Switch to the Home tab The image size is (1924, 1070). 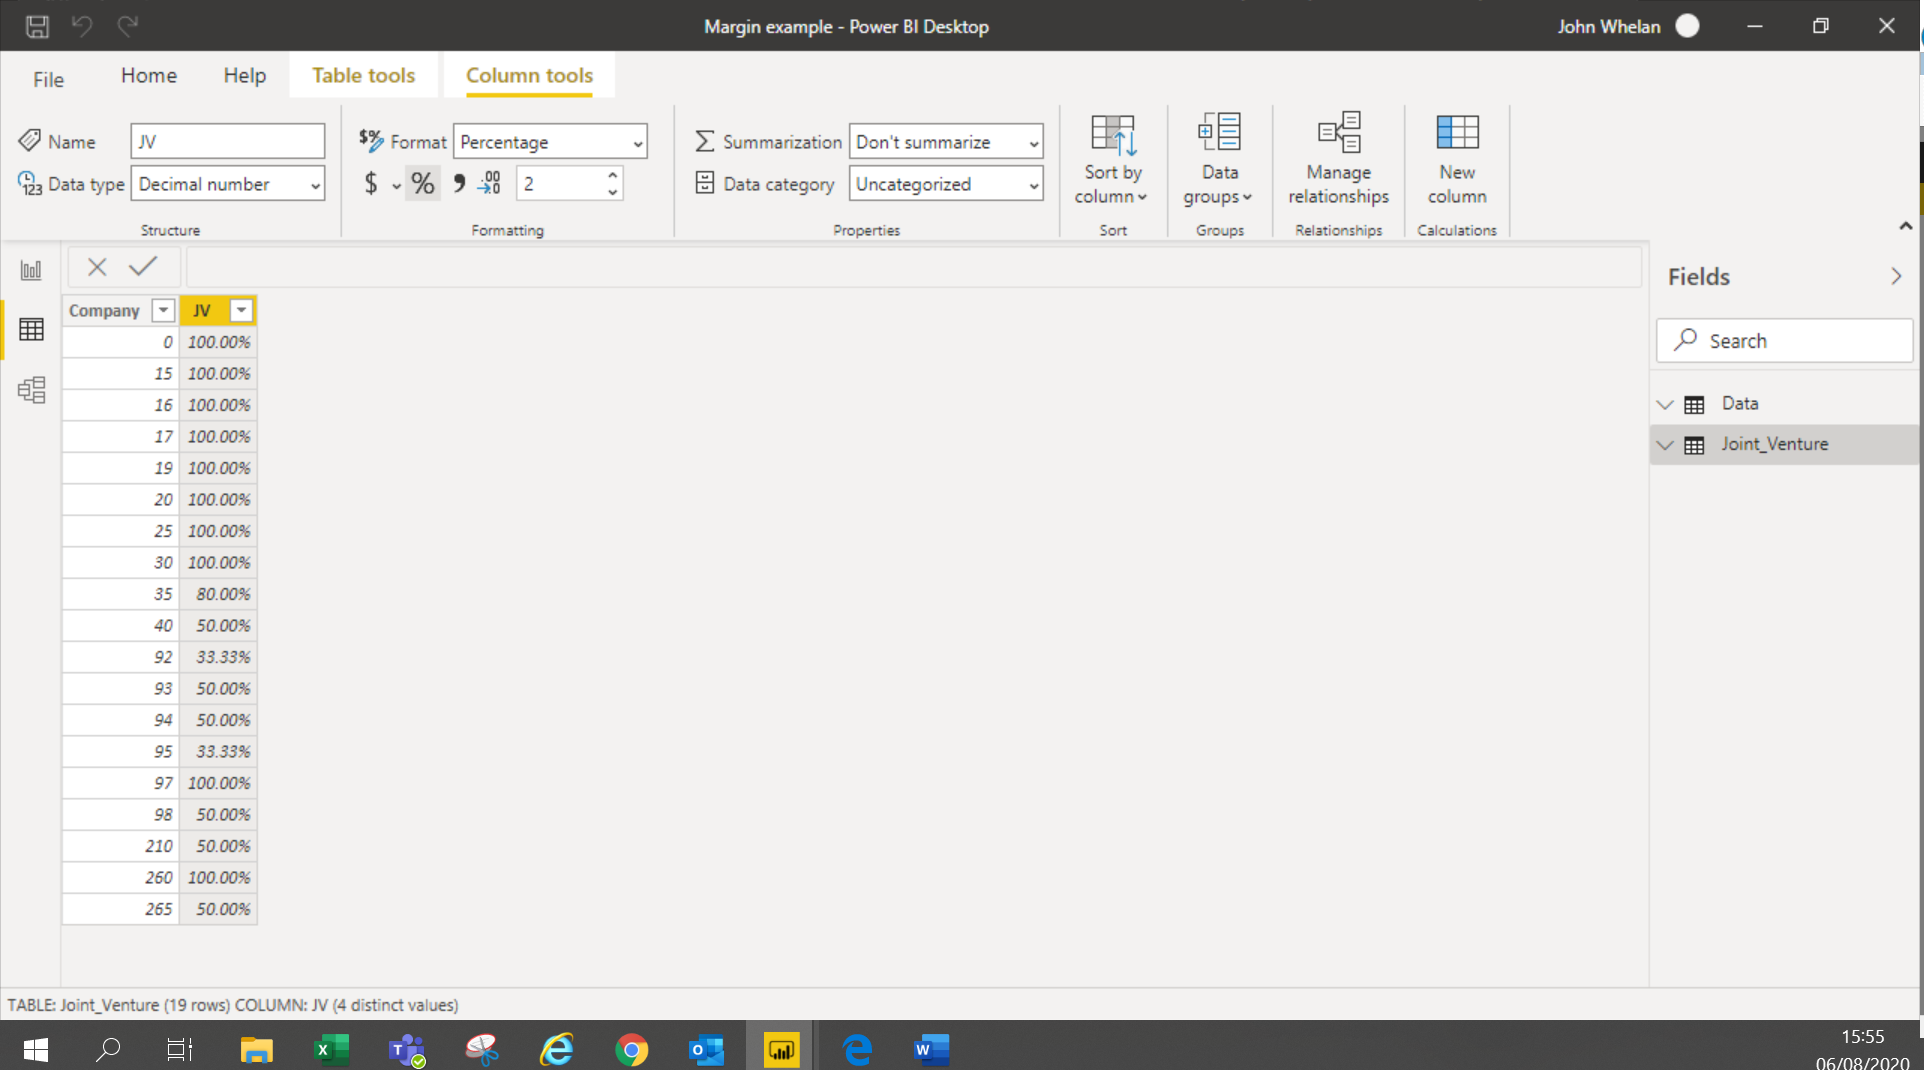149,75
